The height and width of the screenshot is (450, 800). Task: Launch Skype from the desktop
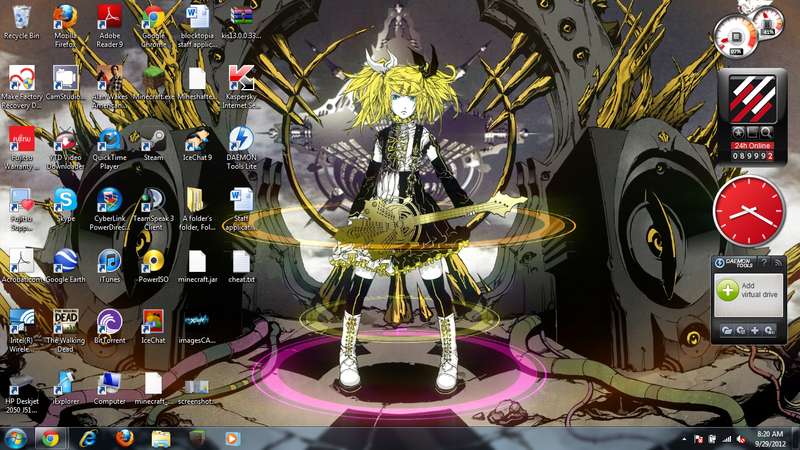click(x=65, y=205)
